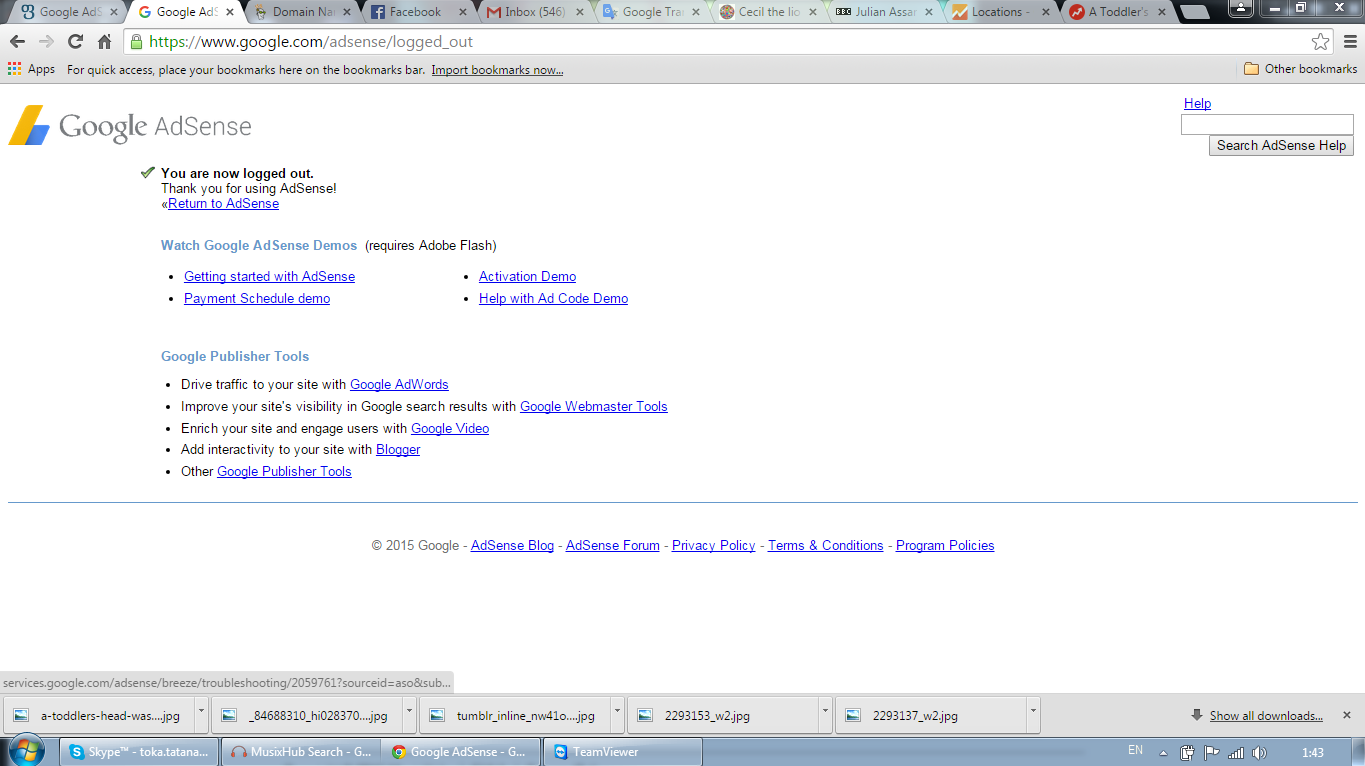Click Show all downloads link
This screenshot has height=766, width=1365.
1266,715
